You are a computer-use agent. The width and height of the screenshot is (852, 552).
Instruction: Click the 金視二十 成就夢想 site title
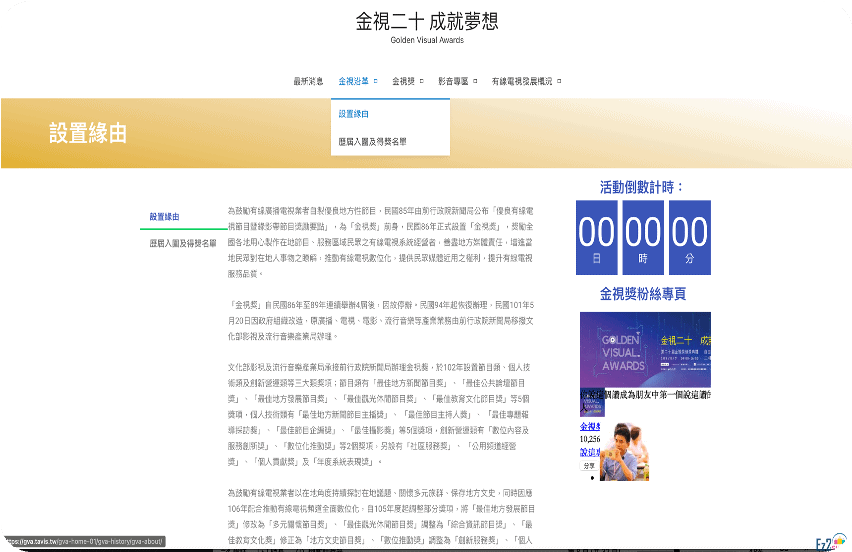(426, 22)
